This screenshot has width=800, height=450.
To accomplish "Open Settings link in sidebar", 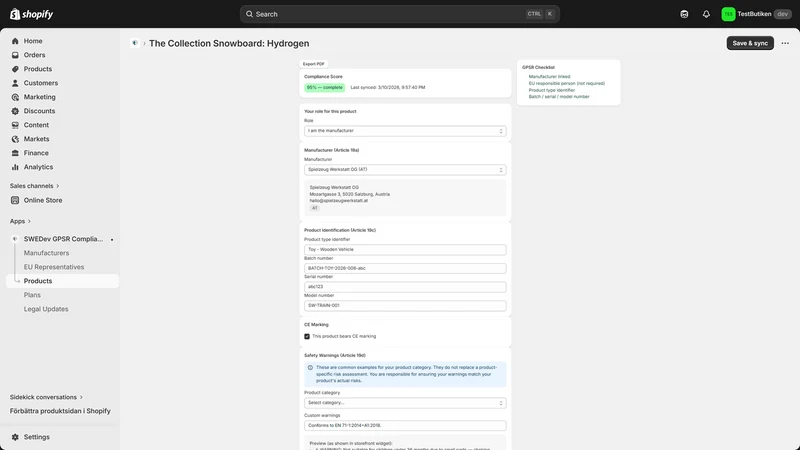I will [36, 437].
